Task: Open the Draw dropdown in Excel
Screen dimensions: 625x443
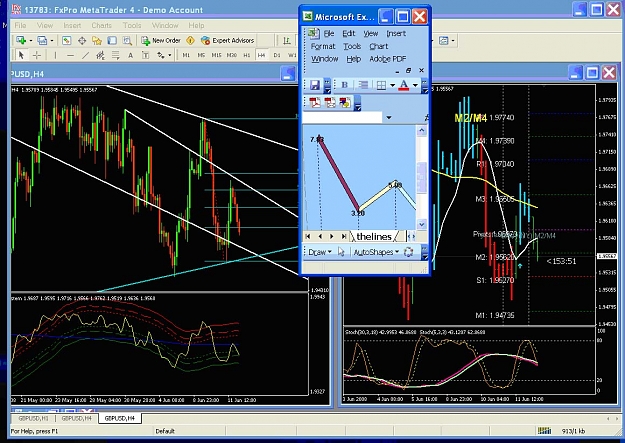Action: pos(320,252)
